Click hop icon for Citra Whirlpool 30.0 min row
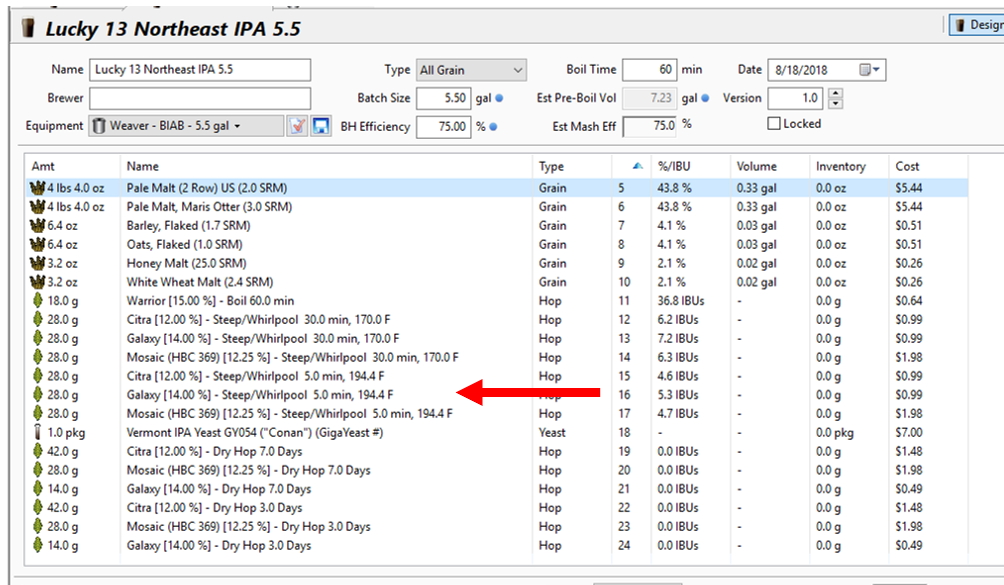 [38, 319]
